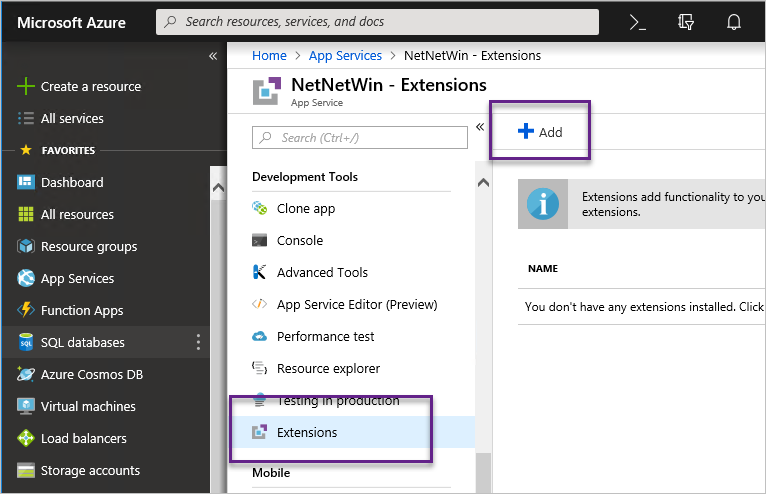This screenshot has width=766, height=494.
Task: Click the NetNetWin - Extensions breadcrumb text
Action: click(472, 56)
